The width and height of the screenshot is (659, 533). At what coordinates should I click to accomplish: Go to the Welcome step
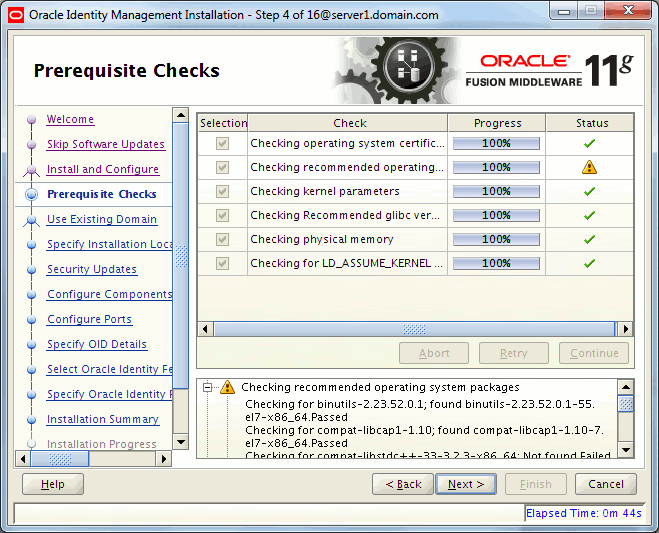[70, 119]
